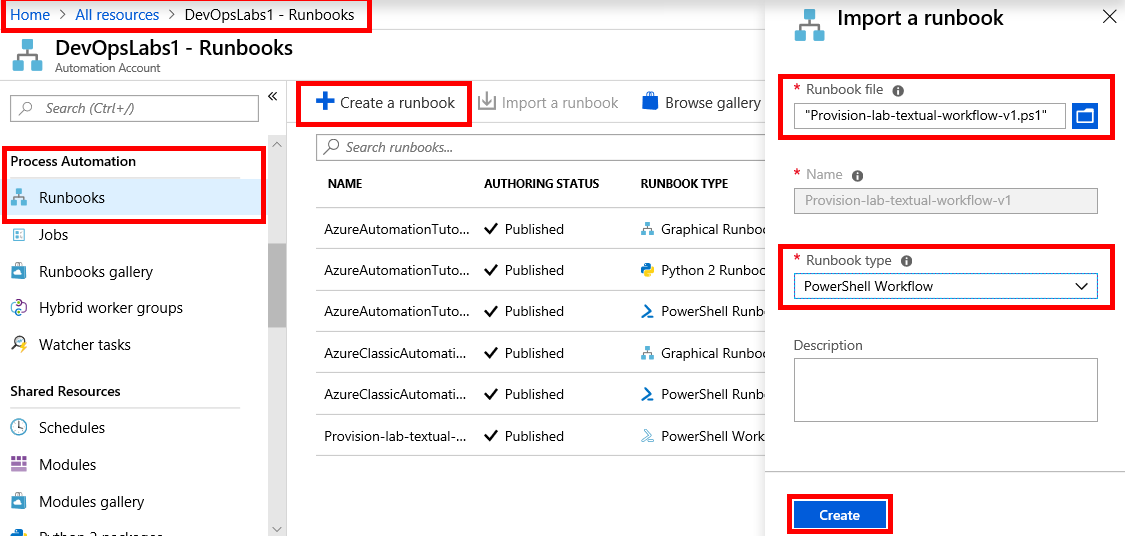Click the Watcher tasks icon

pyautogui.click(x=19, y=344)
